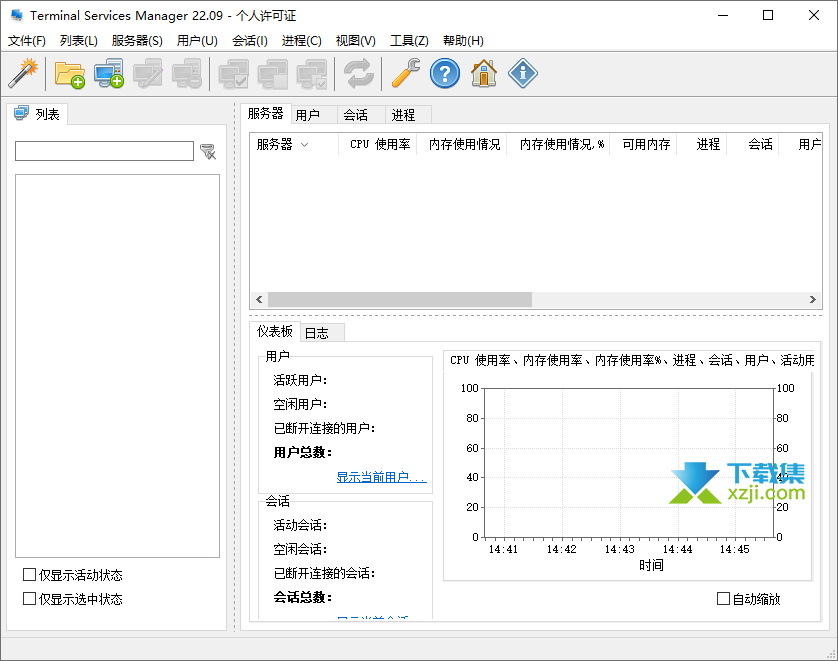The height and width of the screenshot is (661, 838).
Task: Toggle 仅显示活动状态 checkbox
Action: click(x=29, y=574)
